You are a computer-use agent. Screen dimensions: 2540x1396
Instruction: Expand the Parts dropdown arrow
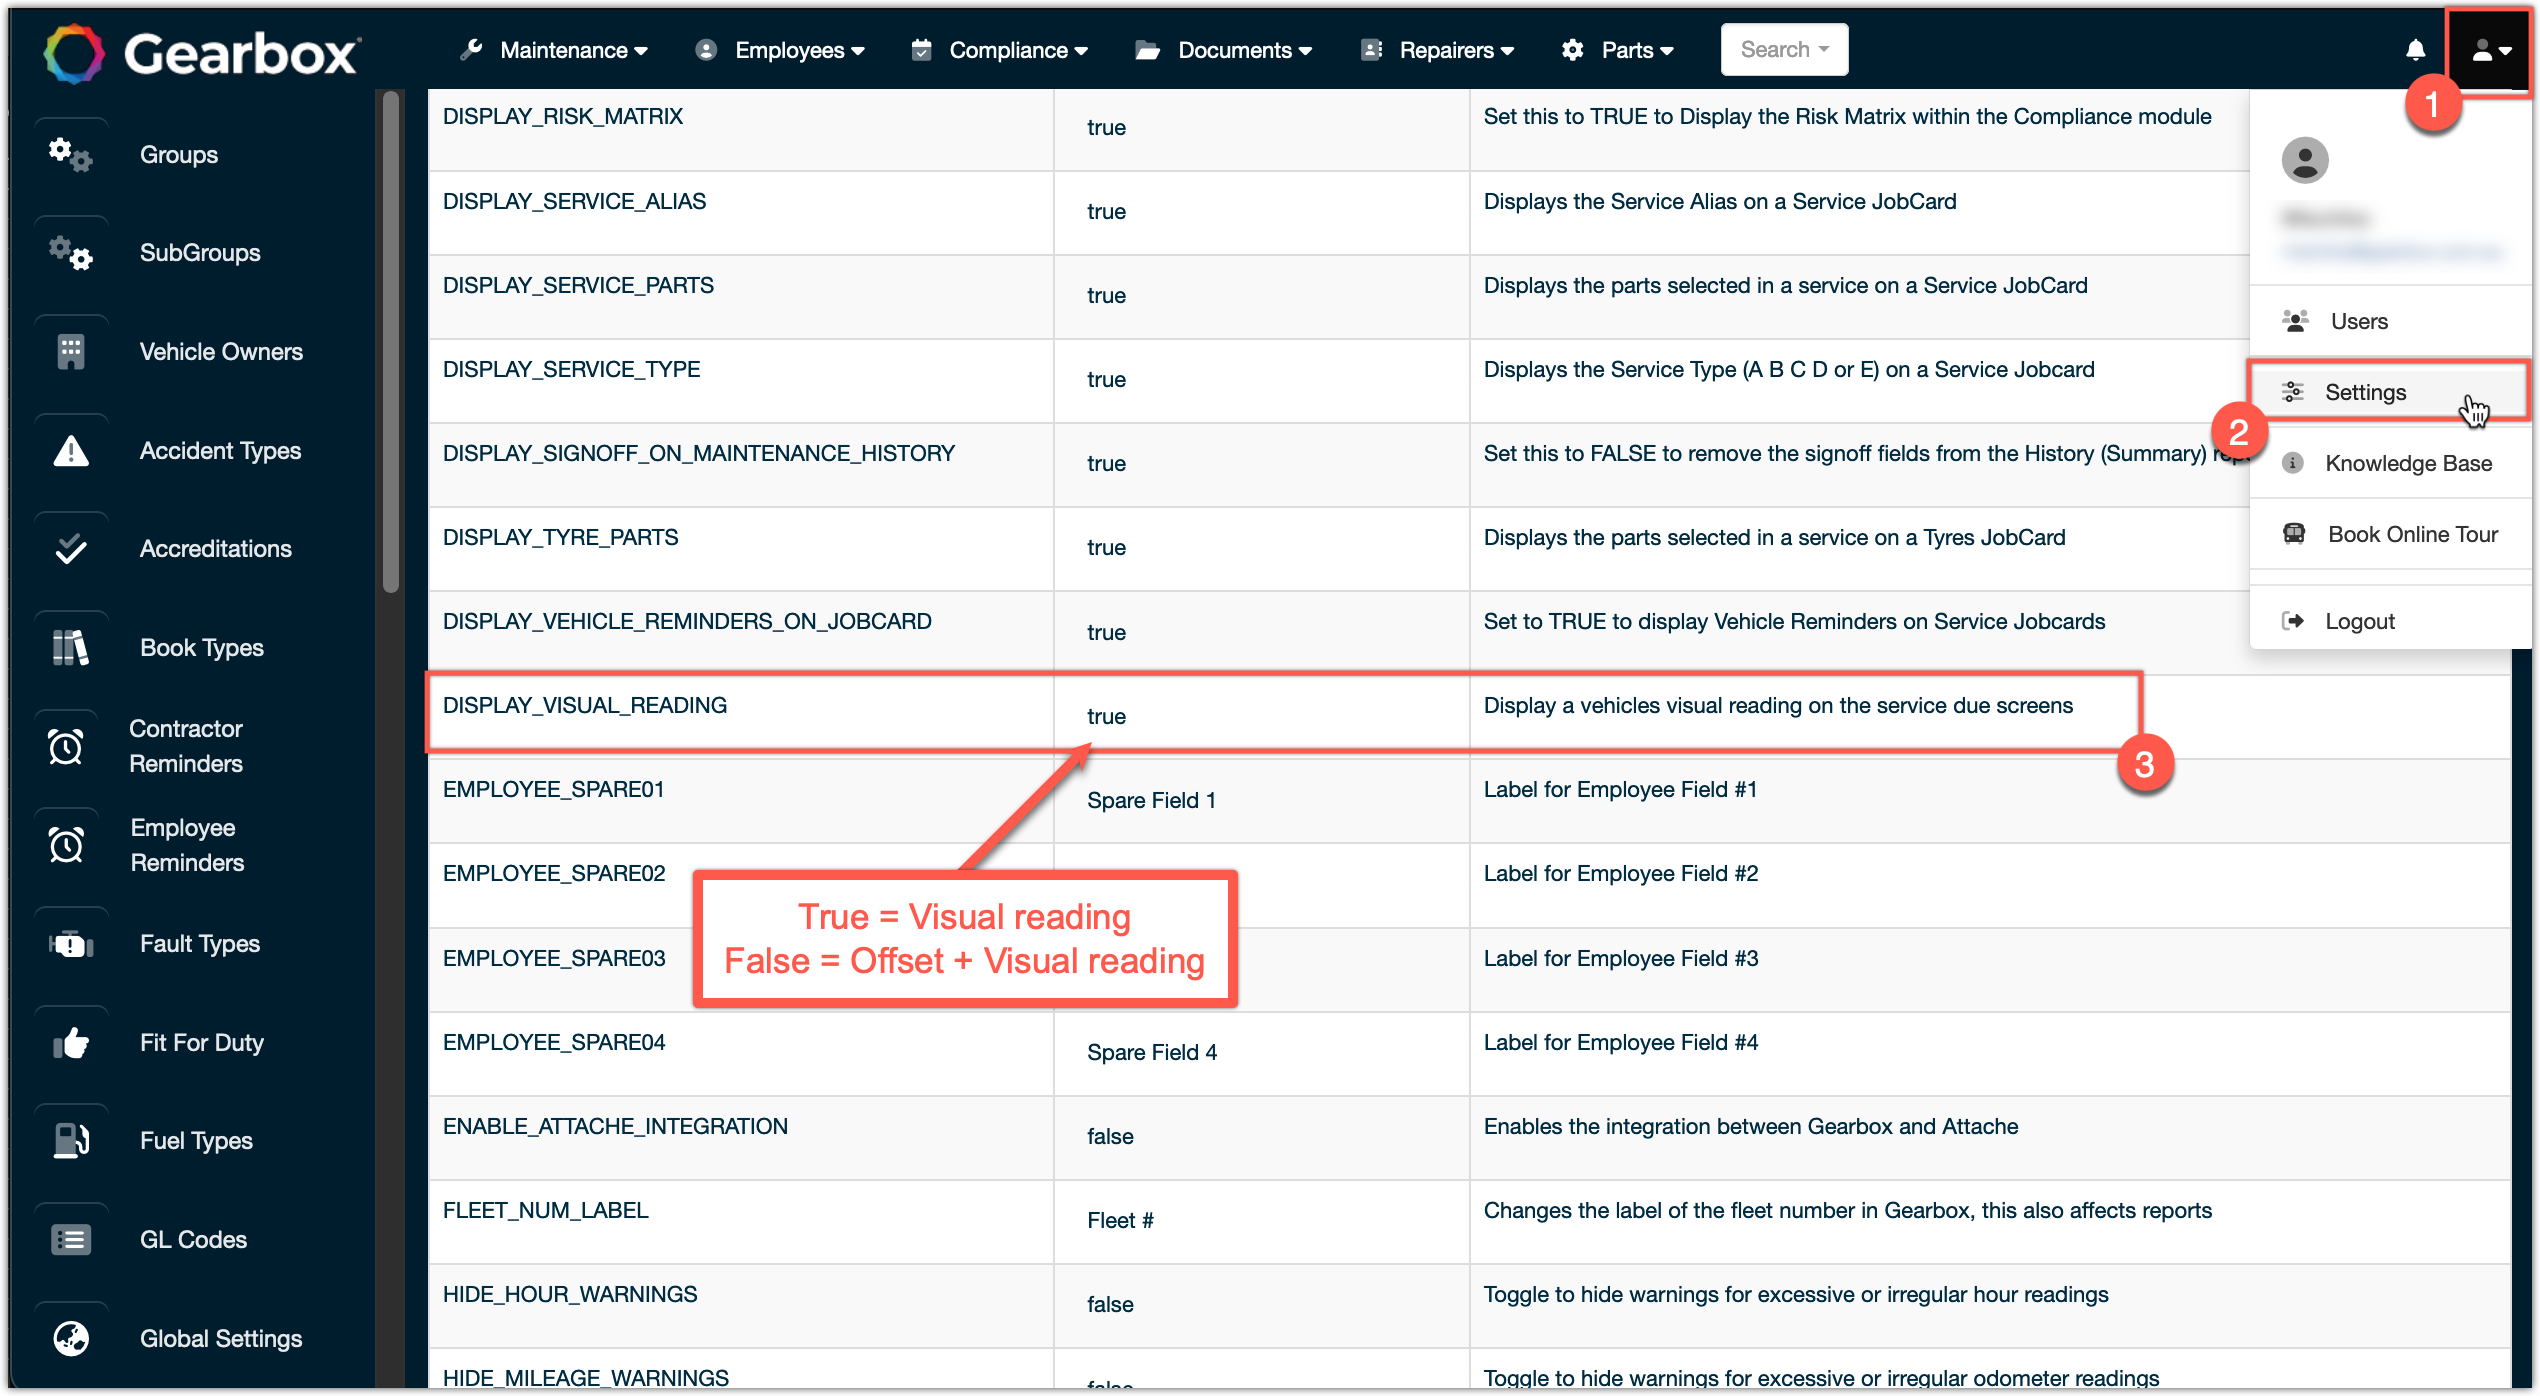pyautogui.click(x=1666, y=51)
